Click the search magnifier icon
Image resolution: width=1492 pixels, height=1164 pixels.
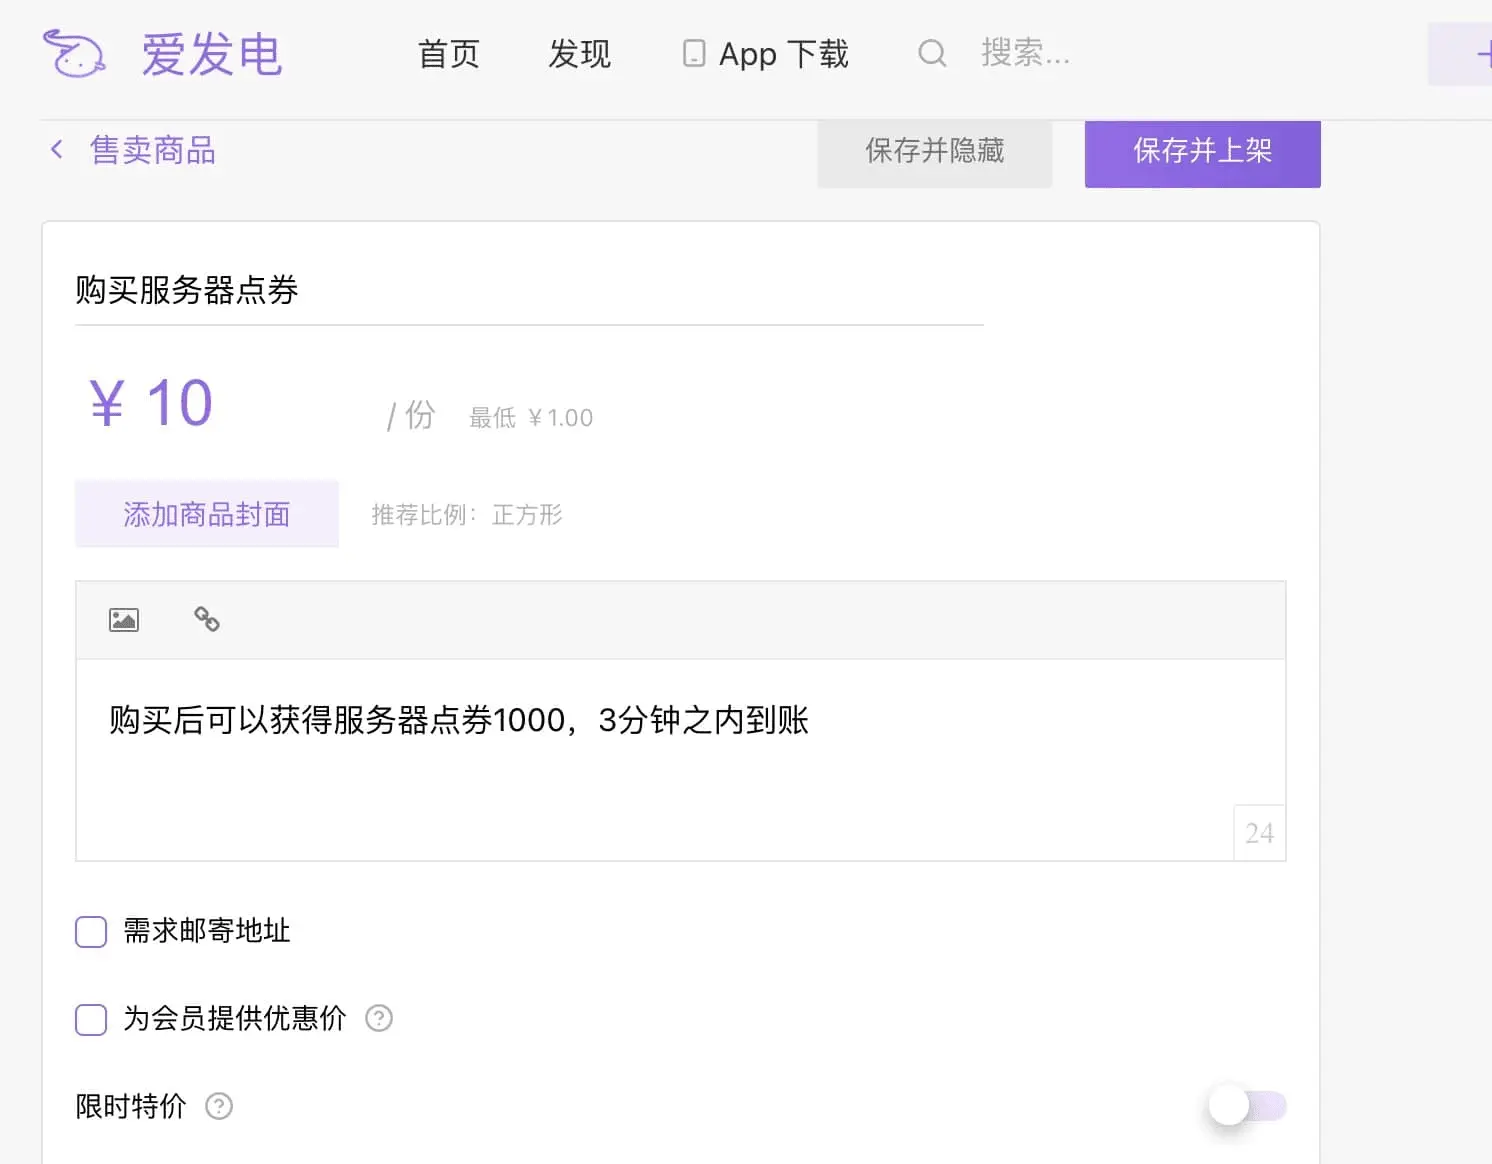[x=932, y=53]
